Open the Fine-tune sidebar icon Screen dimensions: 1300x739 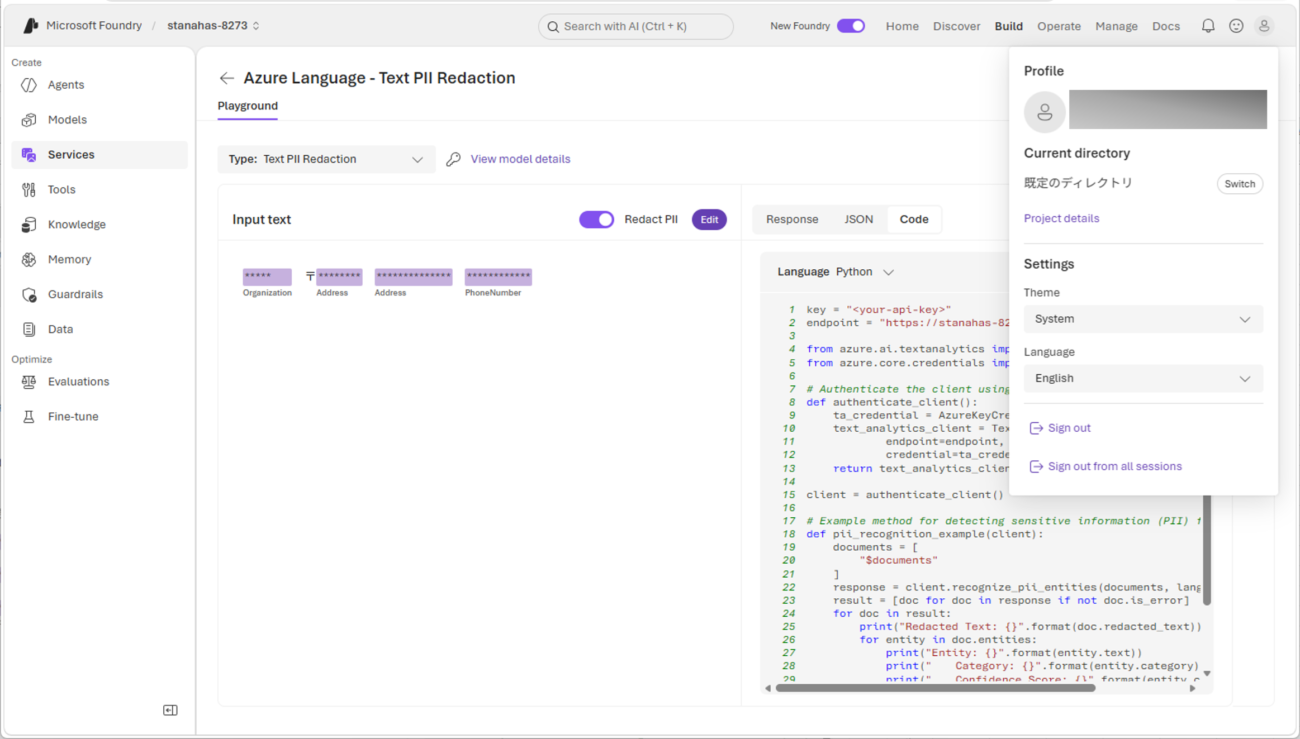(29, 417)
